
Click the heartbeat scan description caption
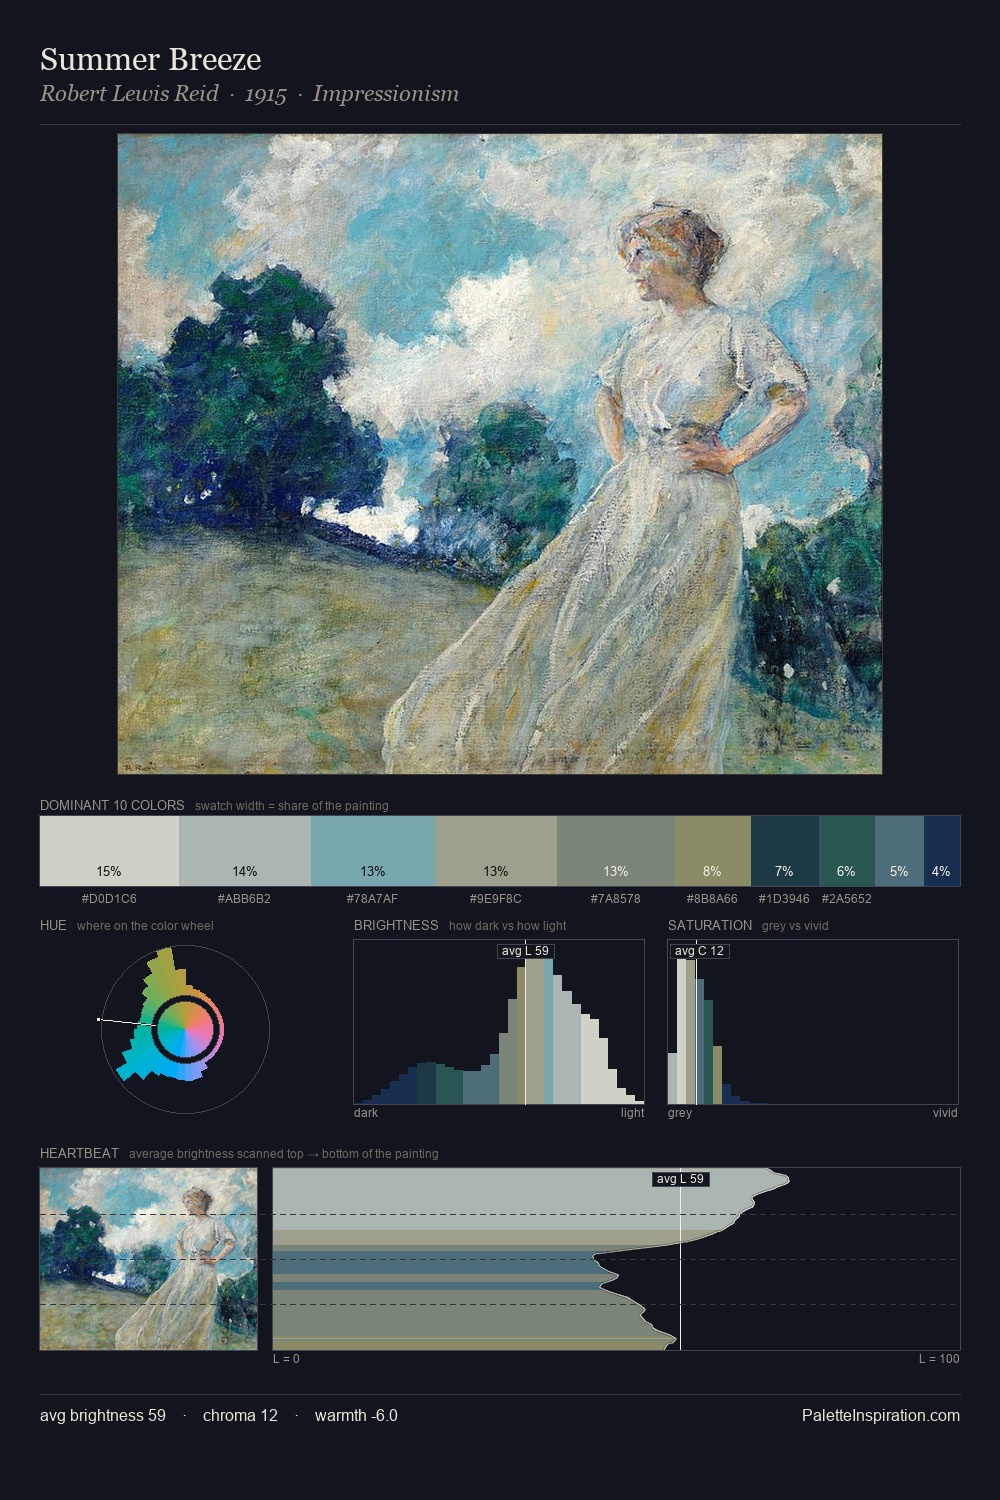pyautogui.click(x=284, y=1153)
